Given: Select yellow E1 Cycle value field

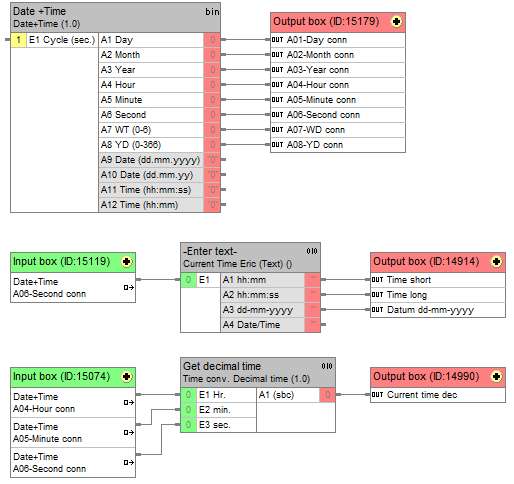Looking at the screenshot, I should [19, 40].
